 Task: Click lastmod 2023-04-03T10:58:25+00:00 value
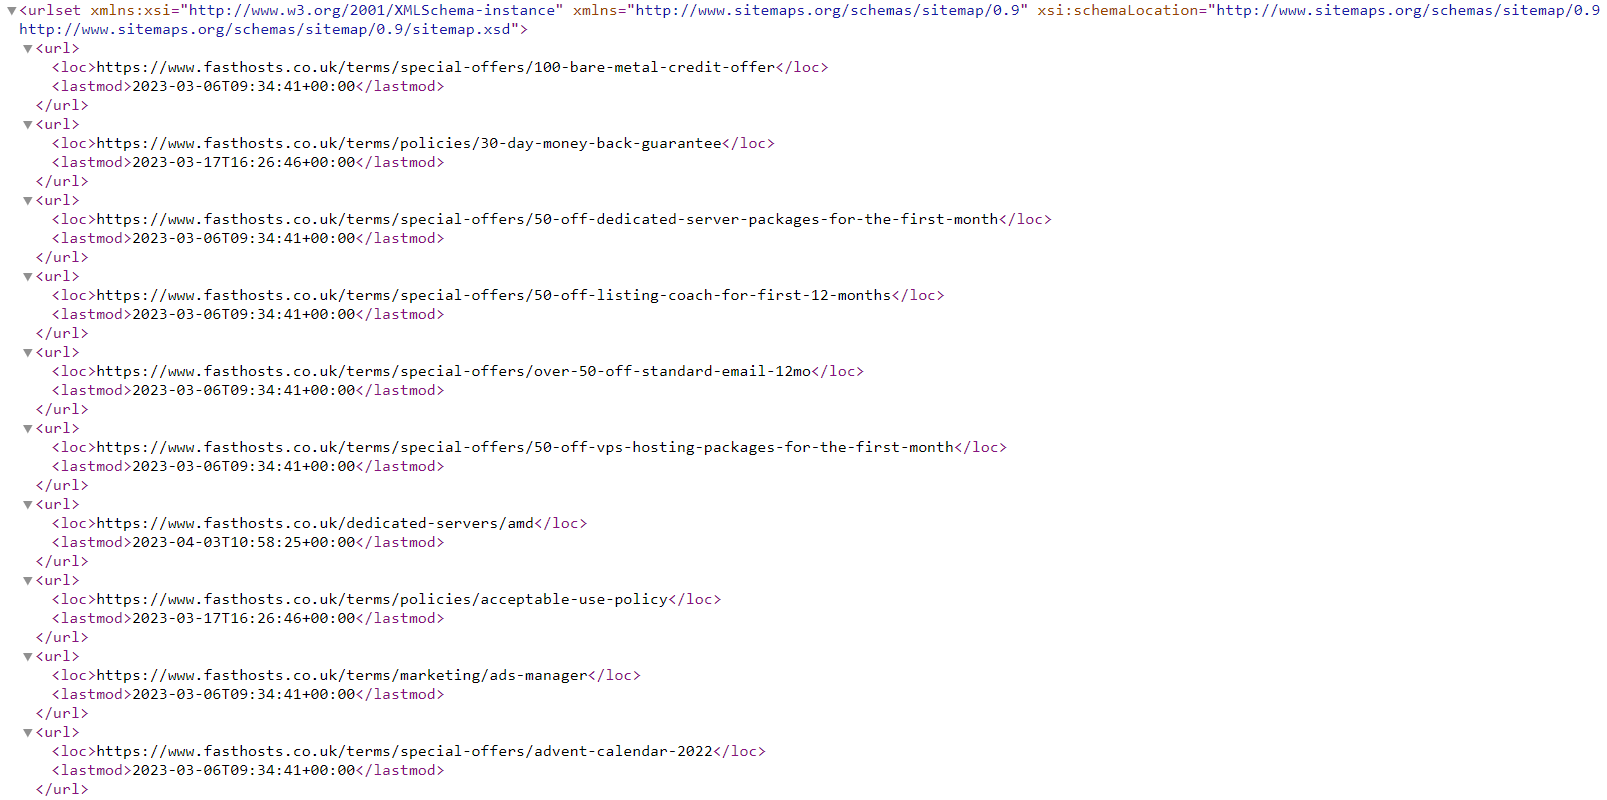tap(244, 542)
